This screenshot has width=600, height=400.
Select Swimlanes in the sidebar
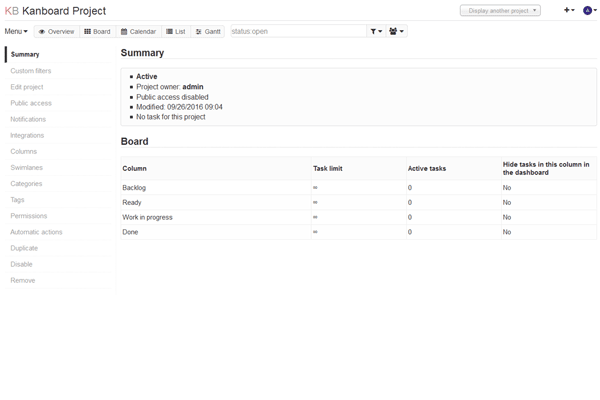pos(26,168)
